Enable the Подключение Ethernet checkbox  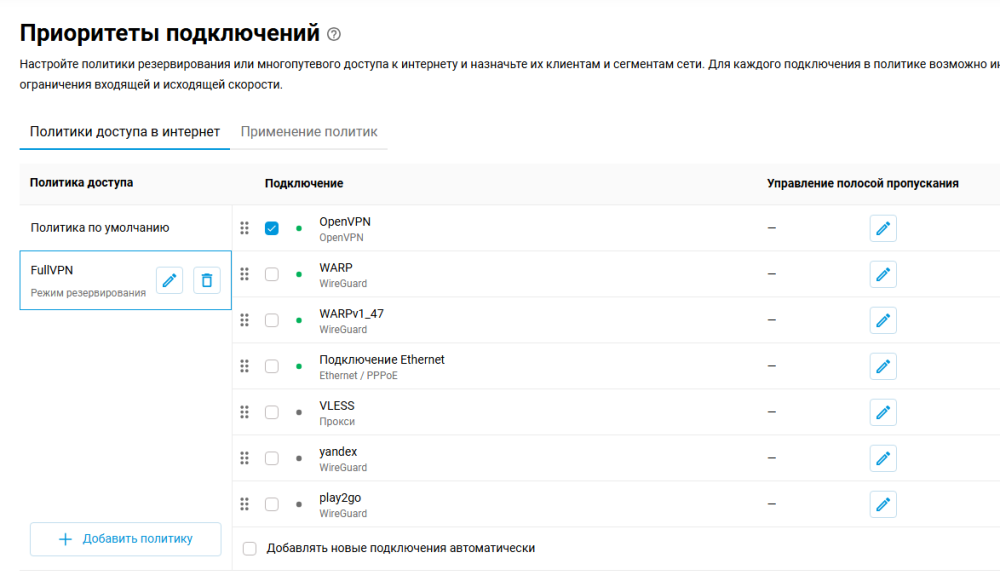(x=272, y=366)
